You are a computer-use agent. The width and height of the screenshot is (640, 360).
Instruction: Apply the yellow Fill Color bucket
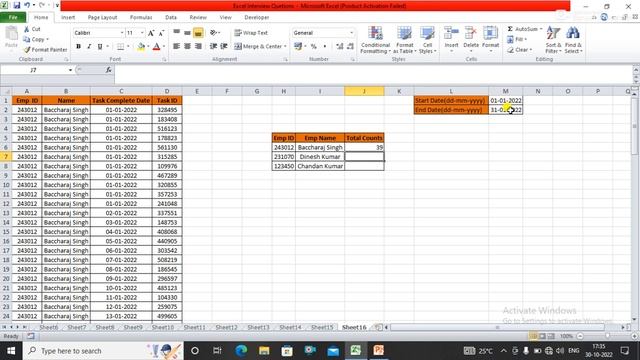141,47
